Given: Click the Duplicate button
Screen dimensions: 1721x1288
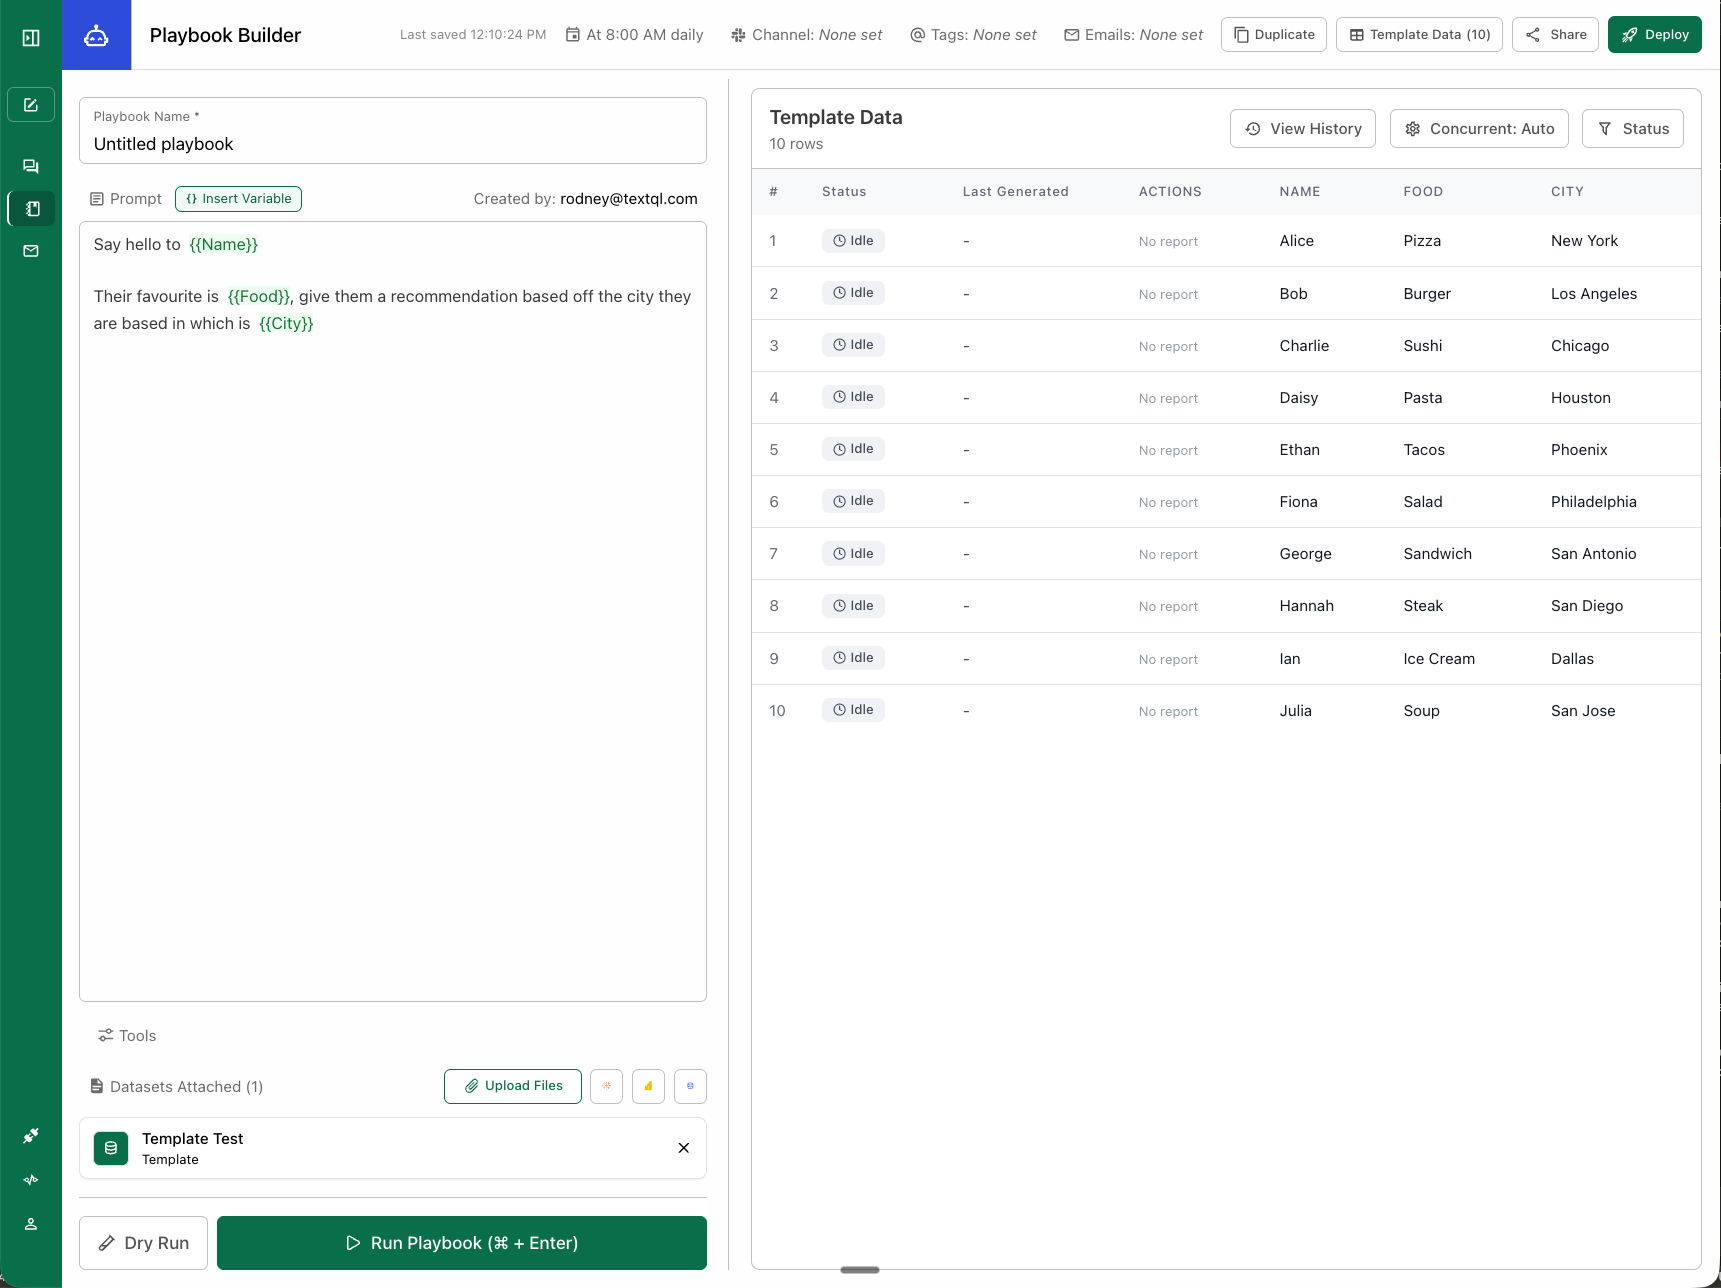Looking at the screenshot, I should [1274, 35].
